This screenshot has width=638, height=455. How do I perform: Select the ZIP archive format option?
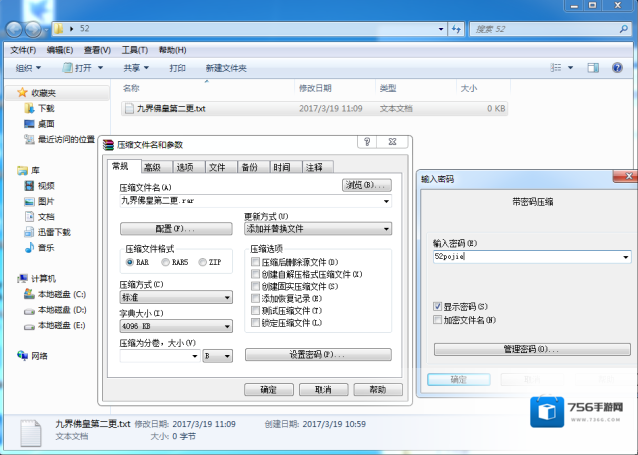(x=203, y=262)
